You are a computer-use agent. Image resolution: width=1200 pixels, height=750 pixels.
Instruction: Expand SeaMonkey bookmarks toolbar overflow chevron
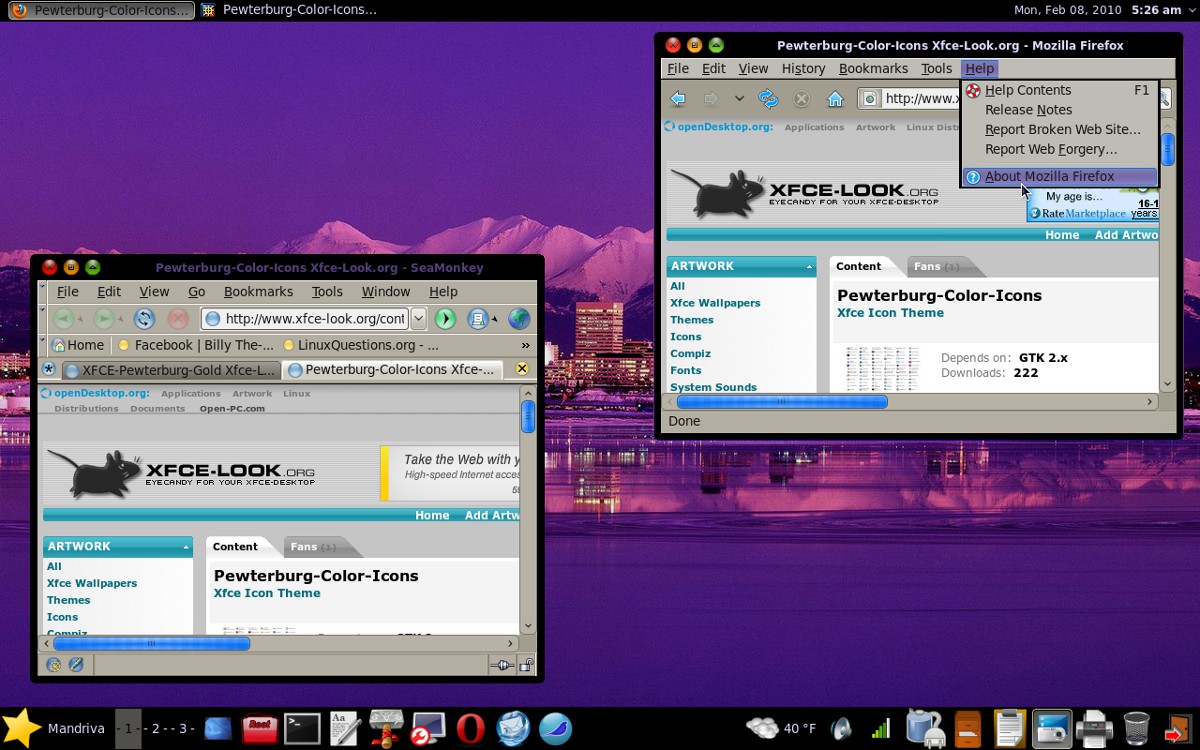525,345
